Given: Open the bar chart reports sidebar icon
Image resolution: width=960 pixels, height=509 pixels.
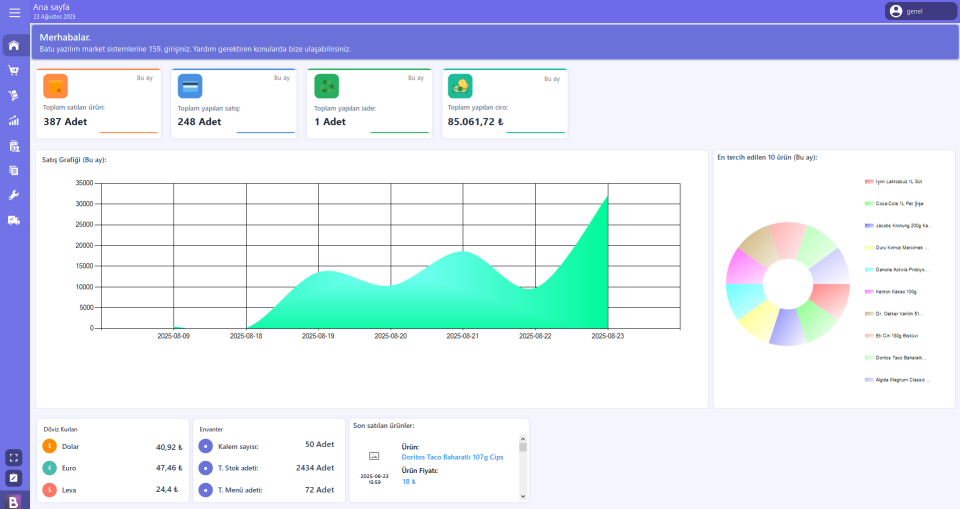Looking at the screenshot, I should [x=14, y=121].
